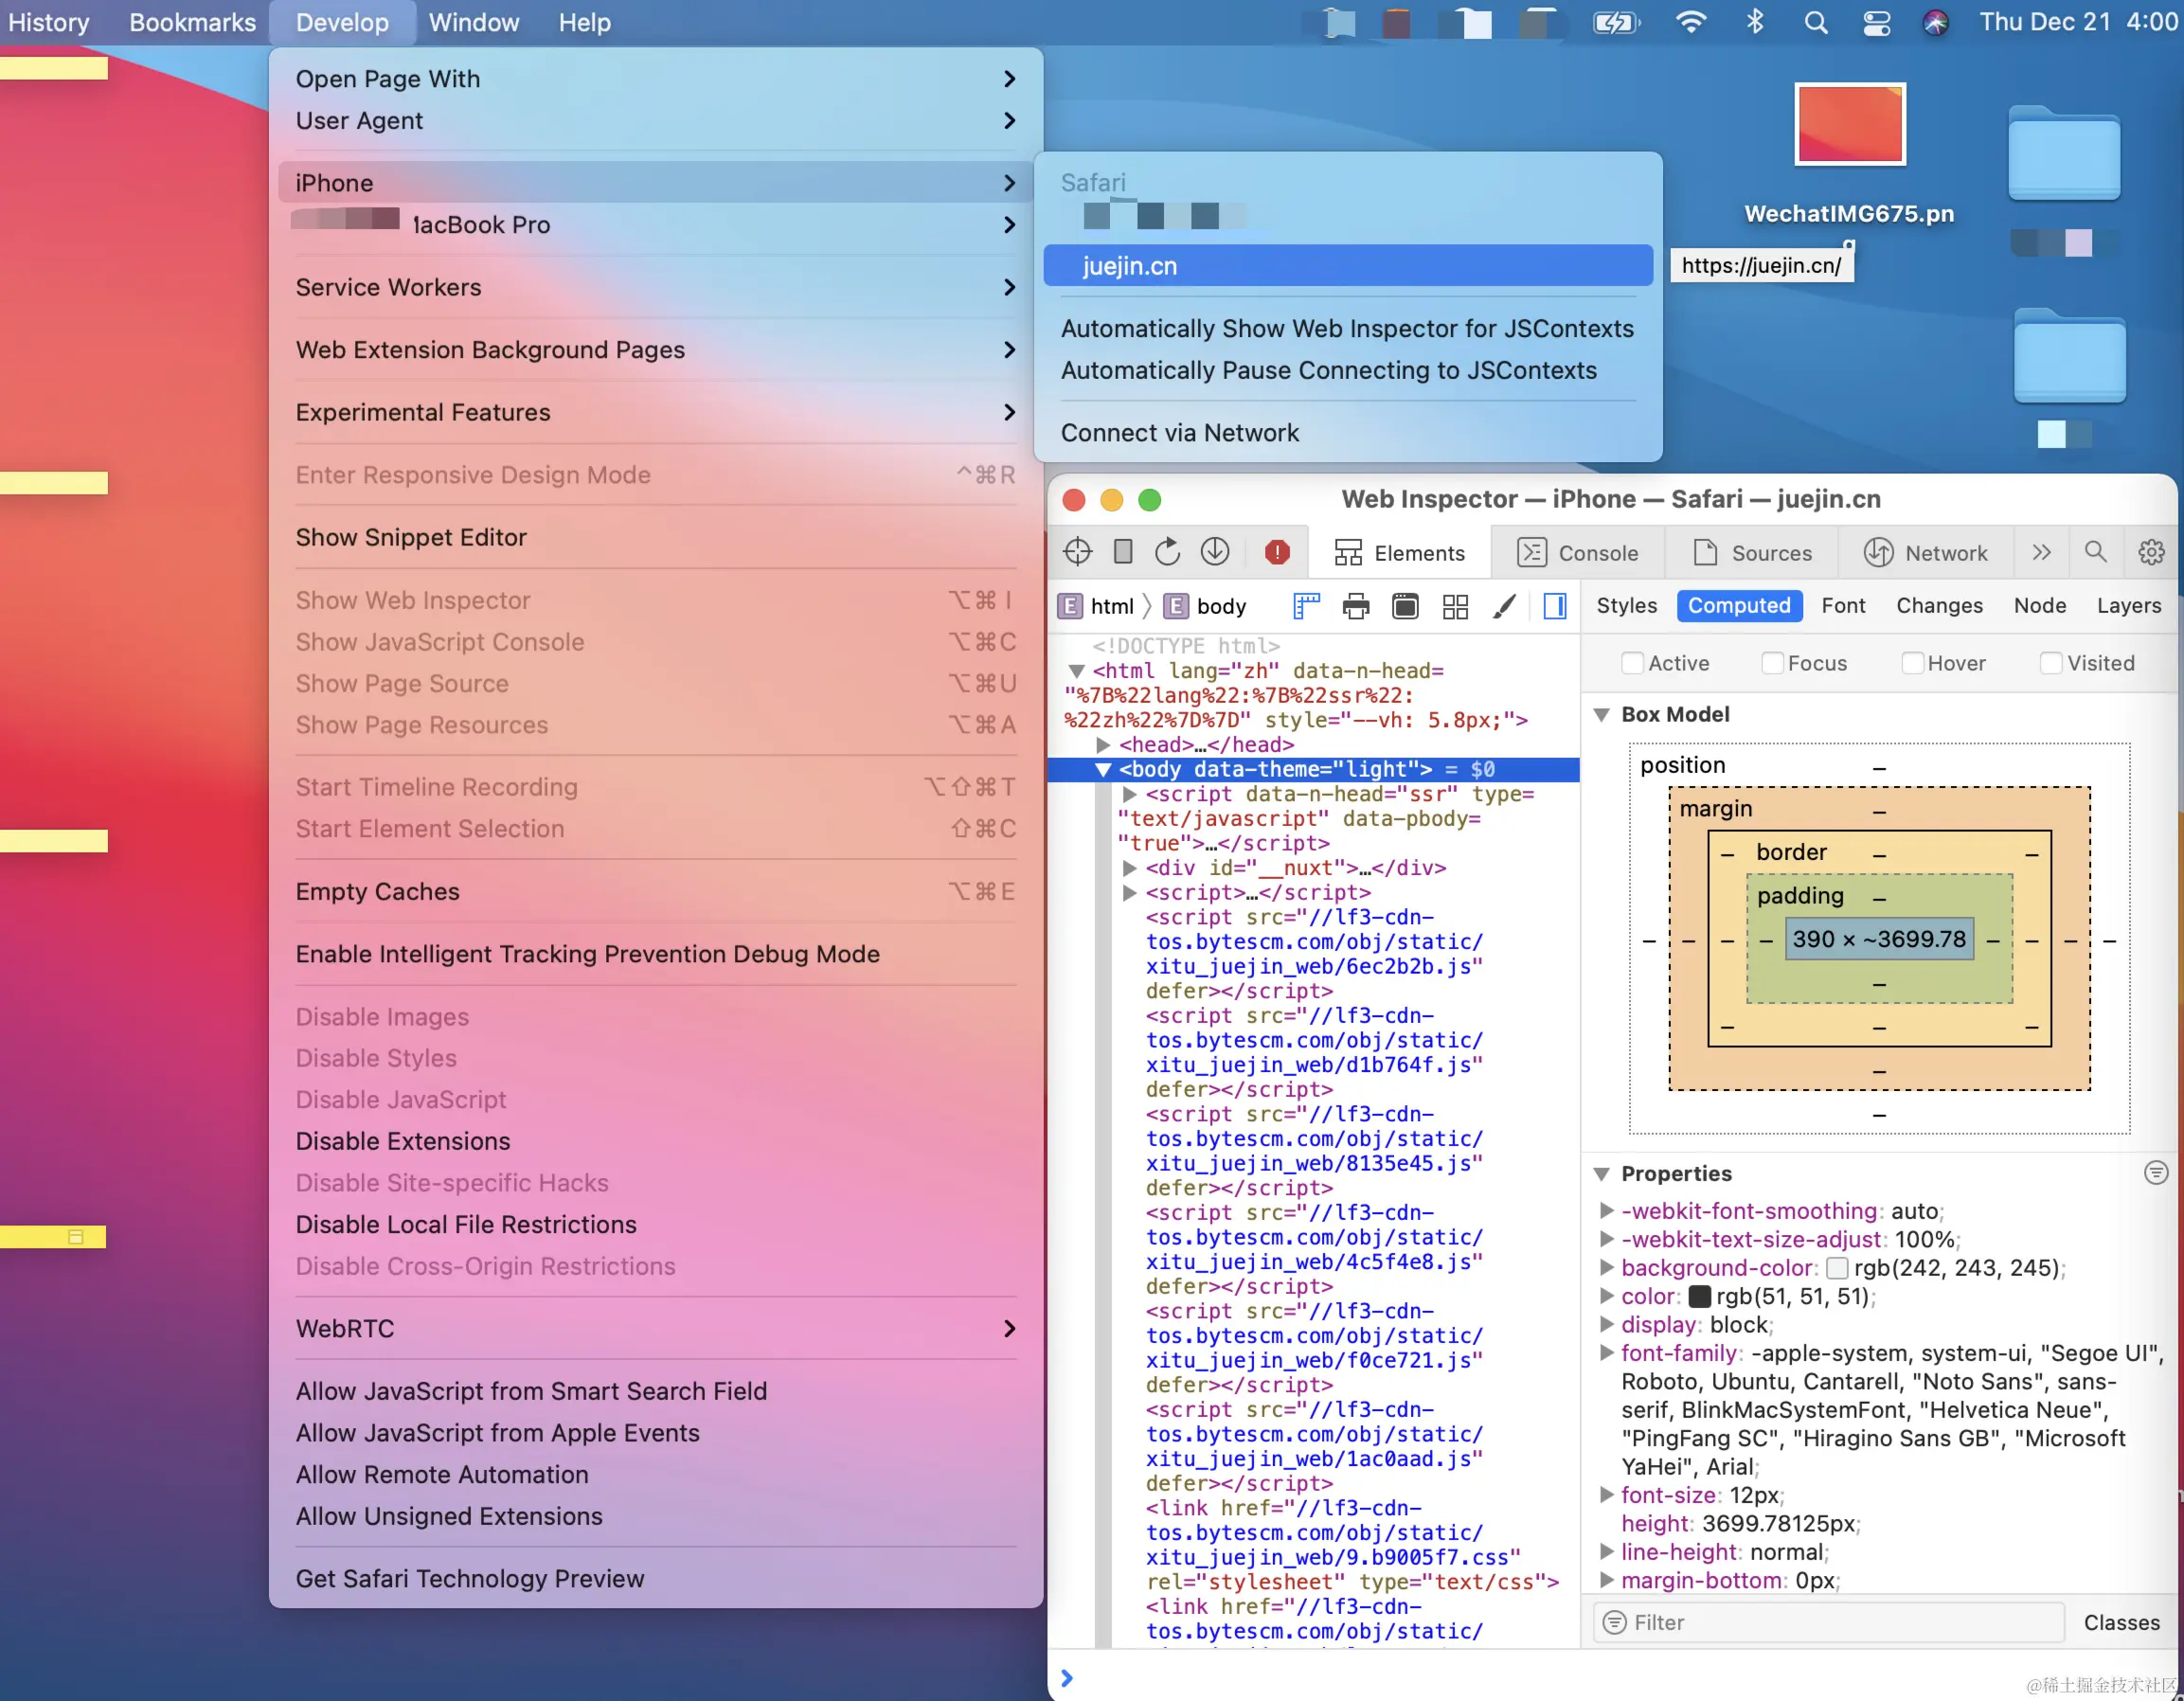Viewport: 2184px width, 1701px height.
Task: Toggle the layout grid overlay icon
Action: pos(1455,606)
